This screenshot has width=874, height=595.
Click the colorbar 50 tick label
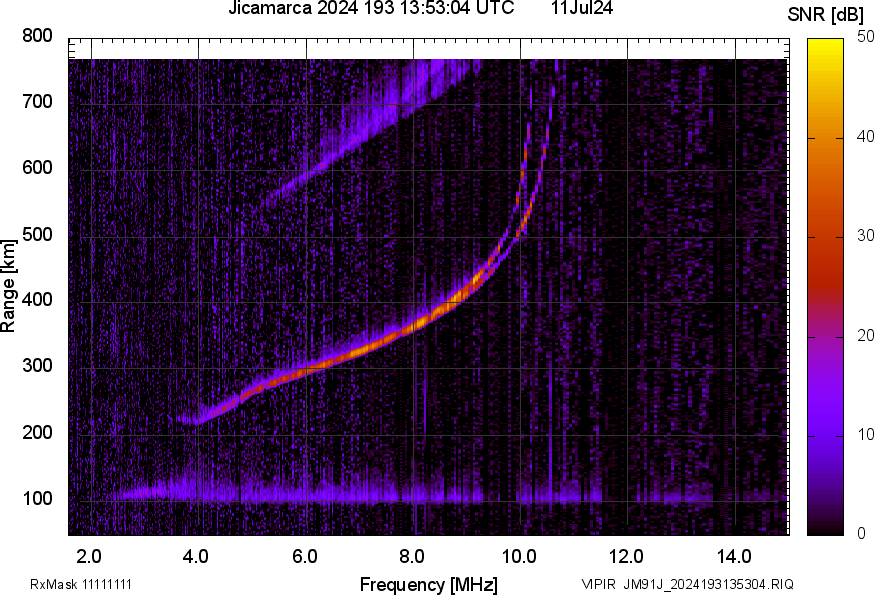point(865,36)
